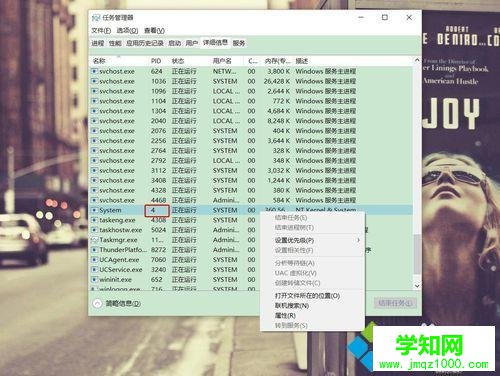Image resolution: width=500 pixels, height=376 pixels.
Task: Click the scrollbar up arrow in process list
Action: (x=417, y=60)
